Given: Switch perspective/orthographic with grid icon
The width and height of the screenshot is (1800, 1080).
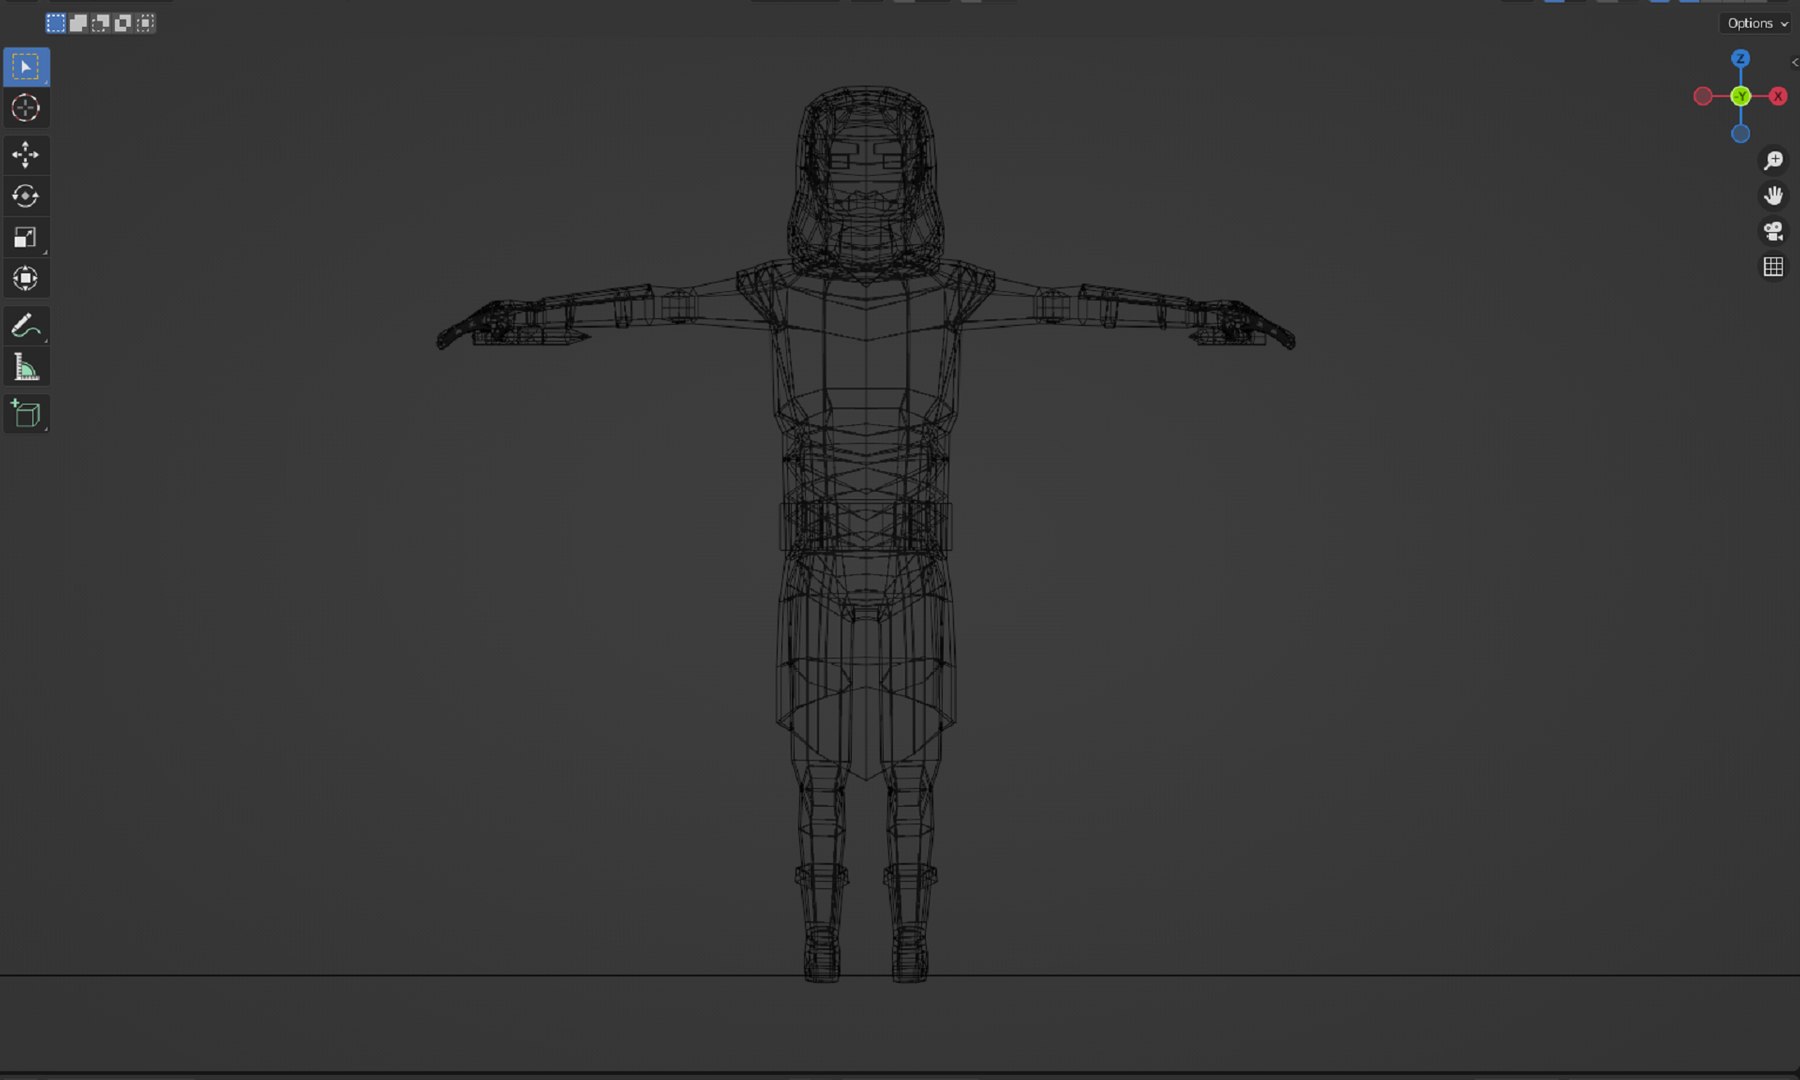Looking at the screenshot, I should click(1773, 267).
